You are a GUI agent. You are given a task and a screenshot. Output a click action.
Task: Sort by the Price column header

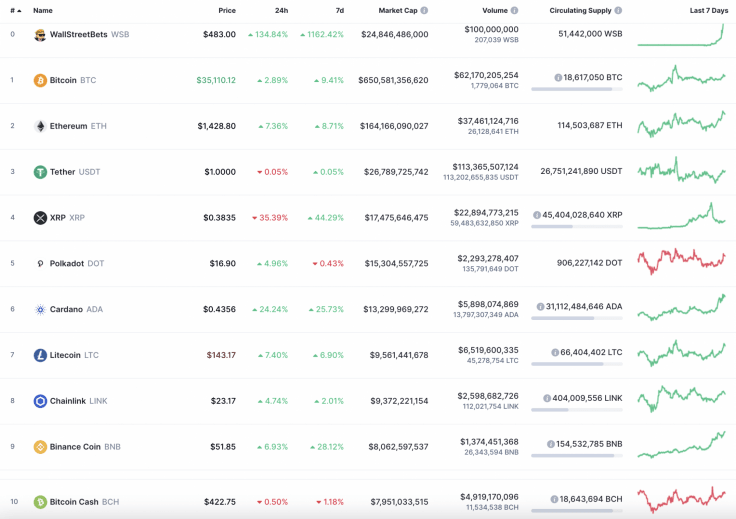pyautogui.click(x=227, y=10)
